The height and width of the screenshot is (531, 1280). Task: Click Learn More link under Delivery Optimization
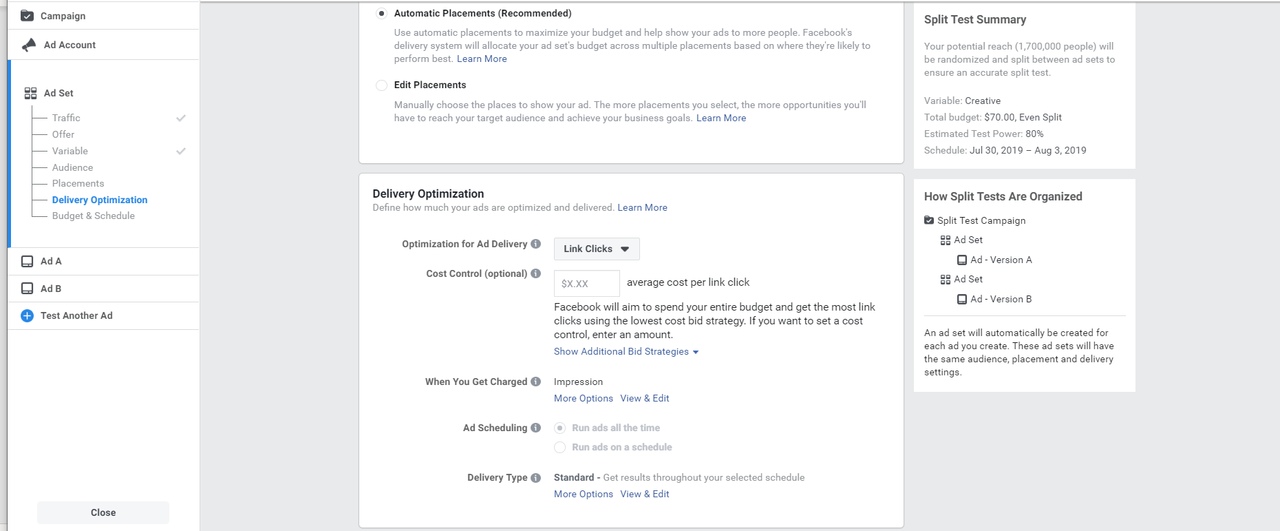[642, 208]
